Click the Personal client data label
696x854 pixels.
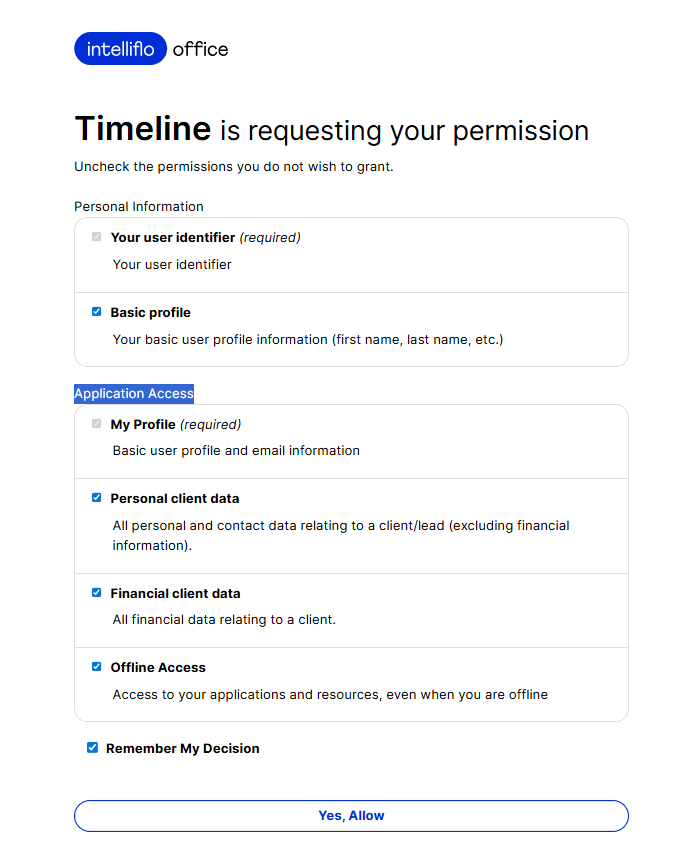(175, 499)
